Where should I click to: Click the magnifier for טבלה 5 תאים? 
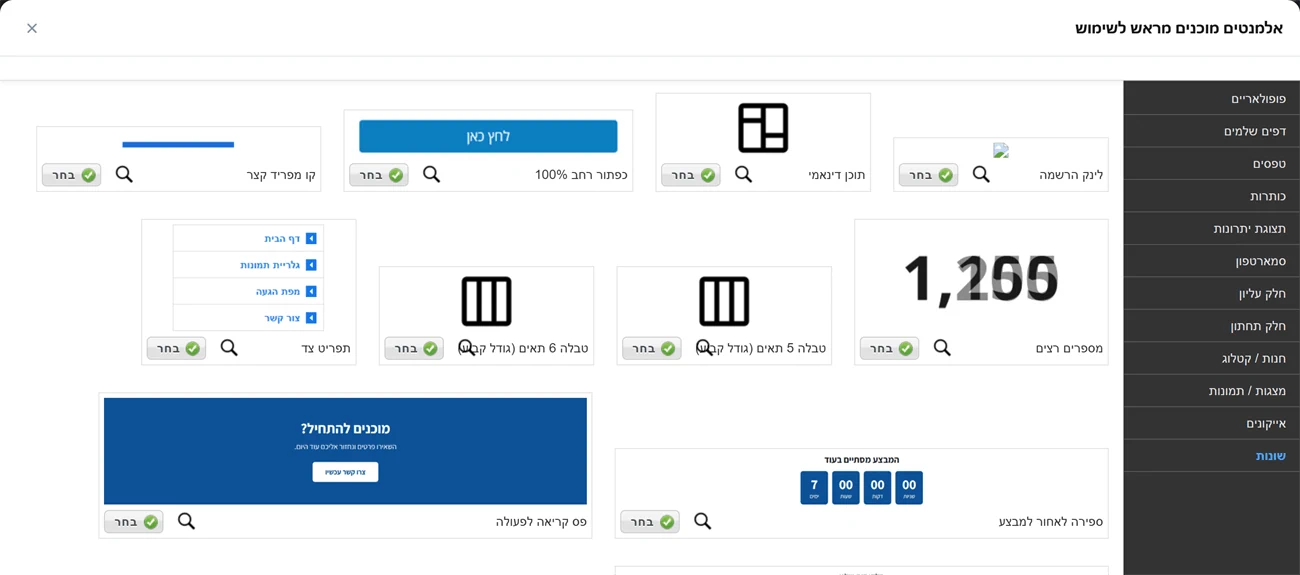pyautogui.click(x=704, y=347)
